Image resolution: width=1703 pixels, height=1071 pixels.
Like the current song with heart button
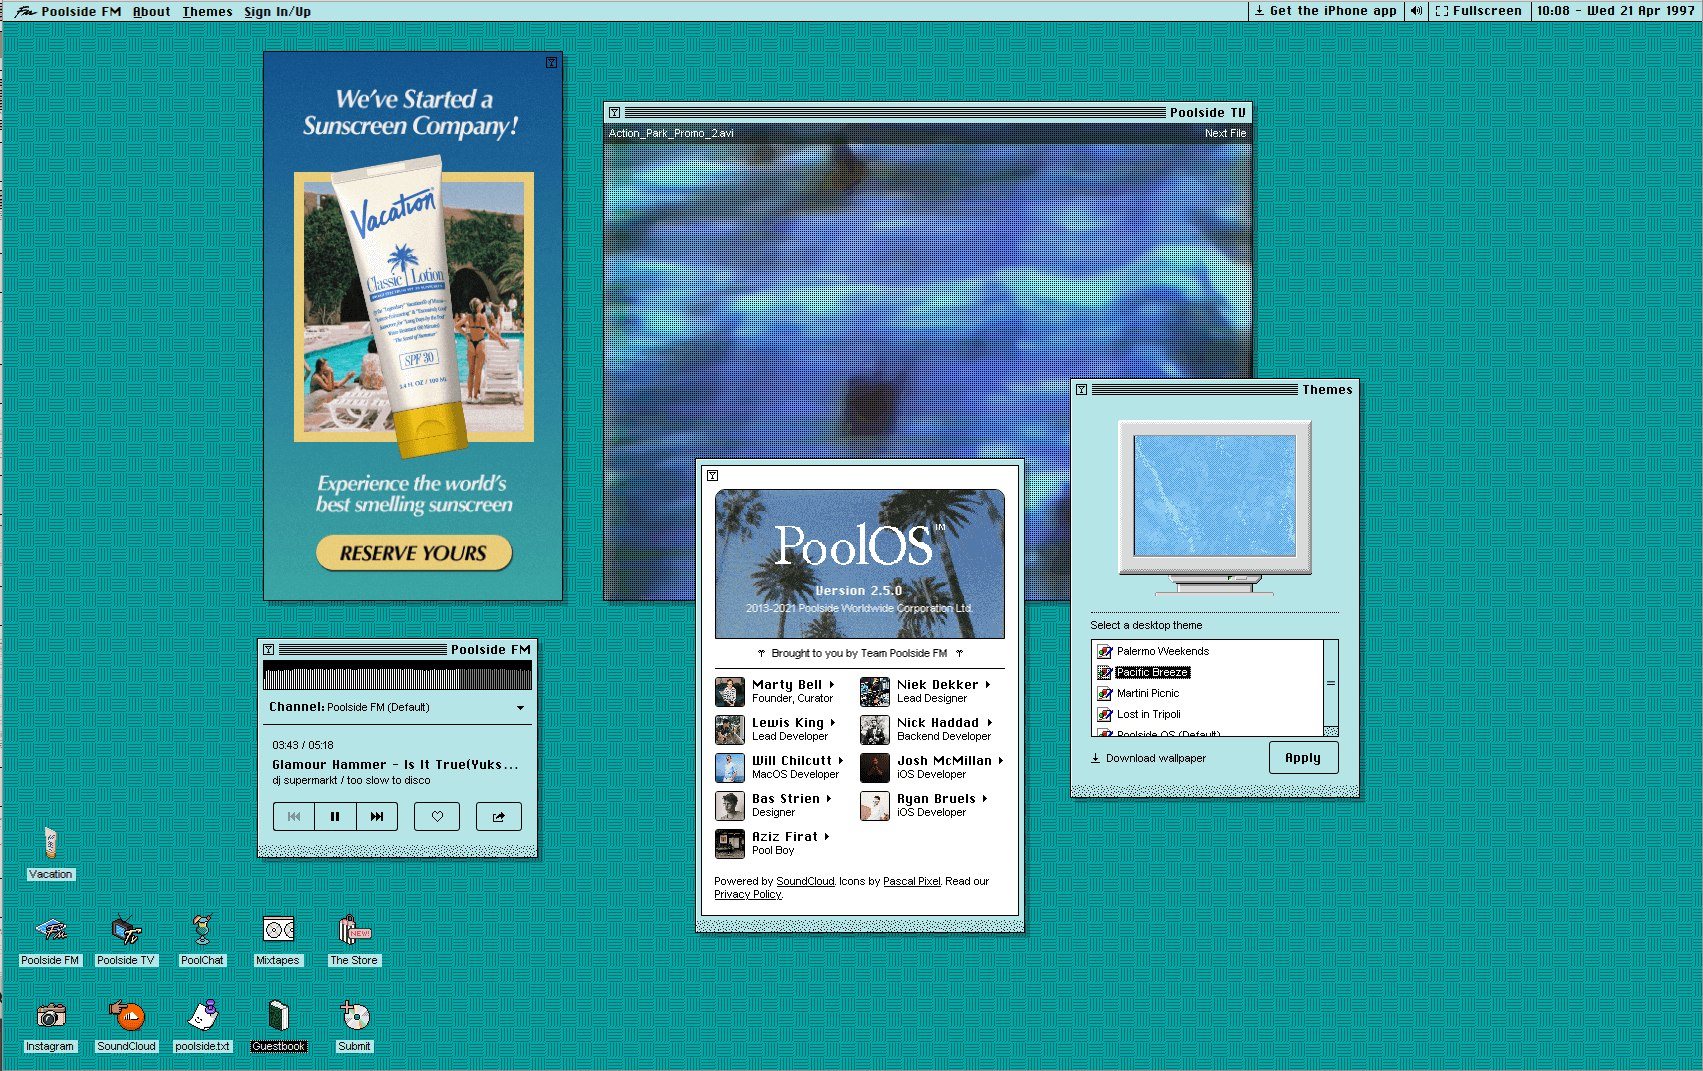pyautogui.click(x=437, y=817)
